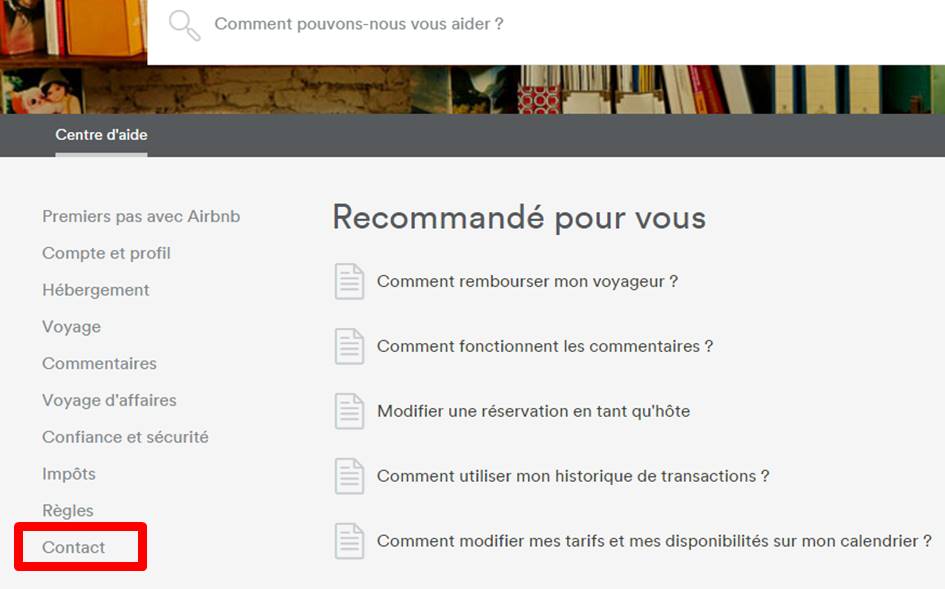Viewport: 945px width, 589px height.
Task: Open the 'Impôts' help category
Action: pos(69,474)
